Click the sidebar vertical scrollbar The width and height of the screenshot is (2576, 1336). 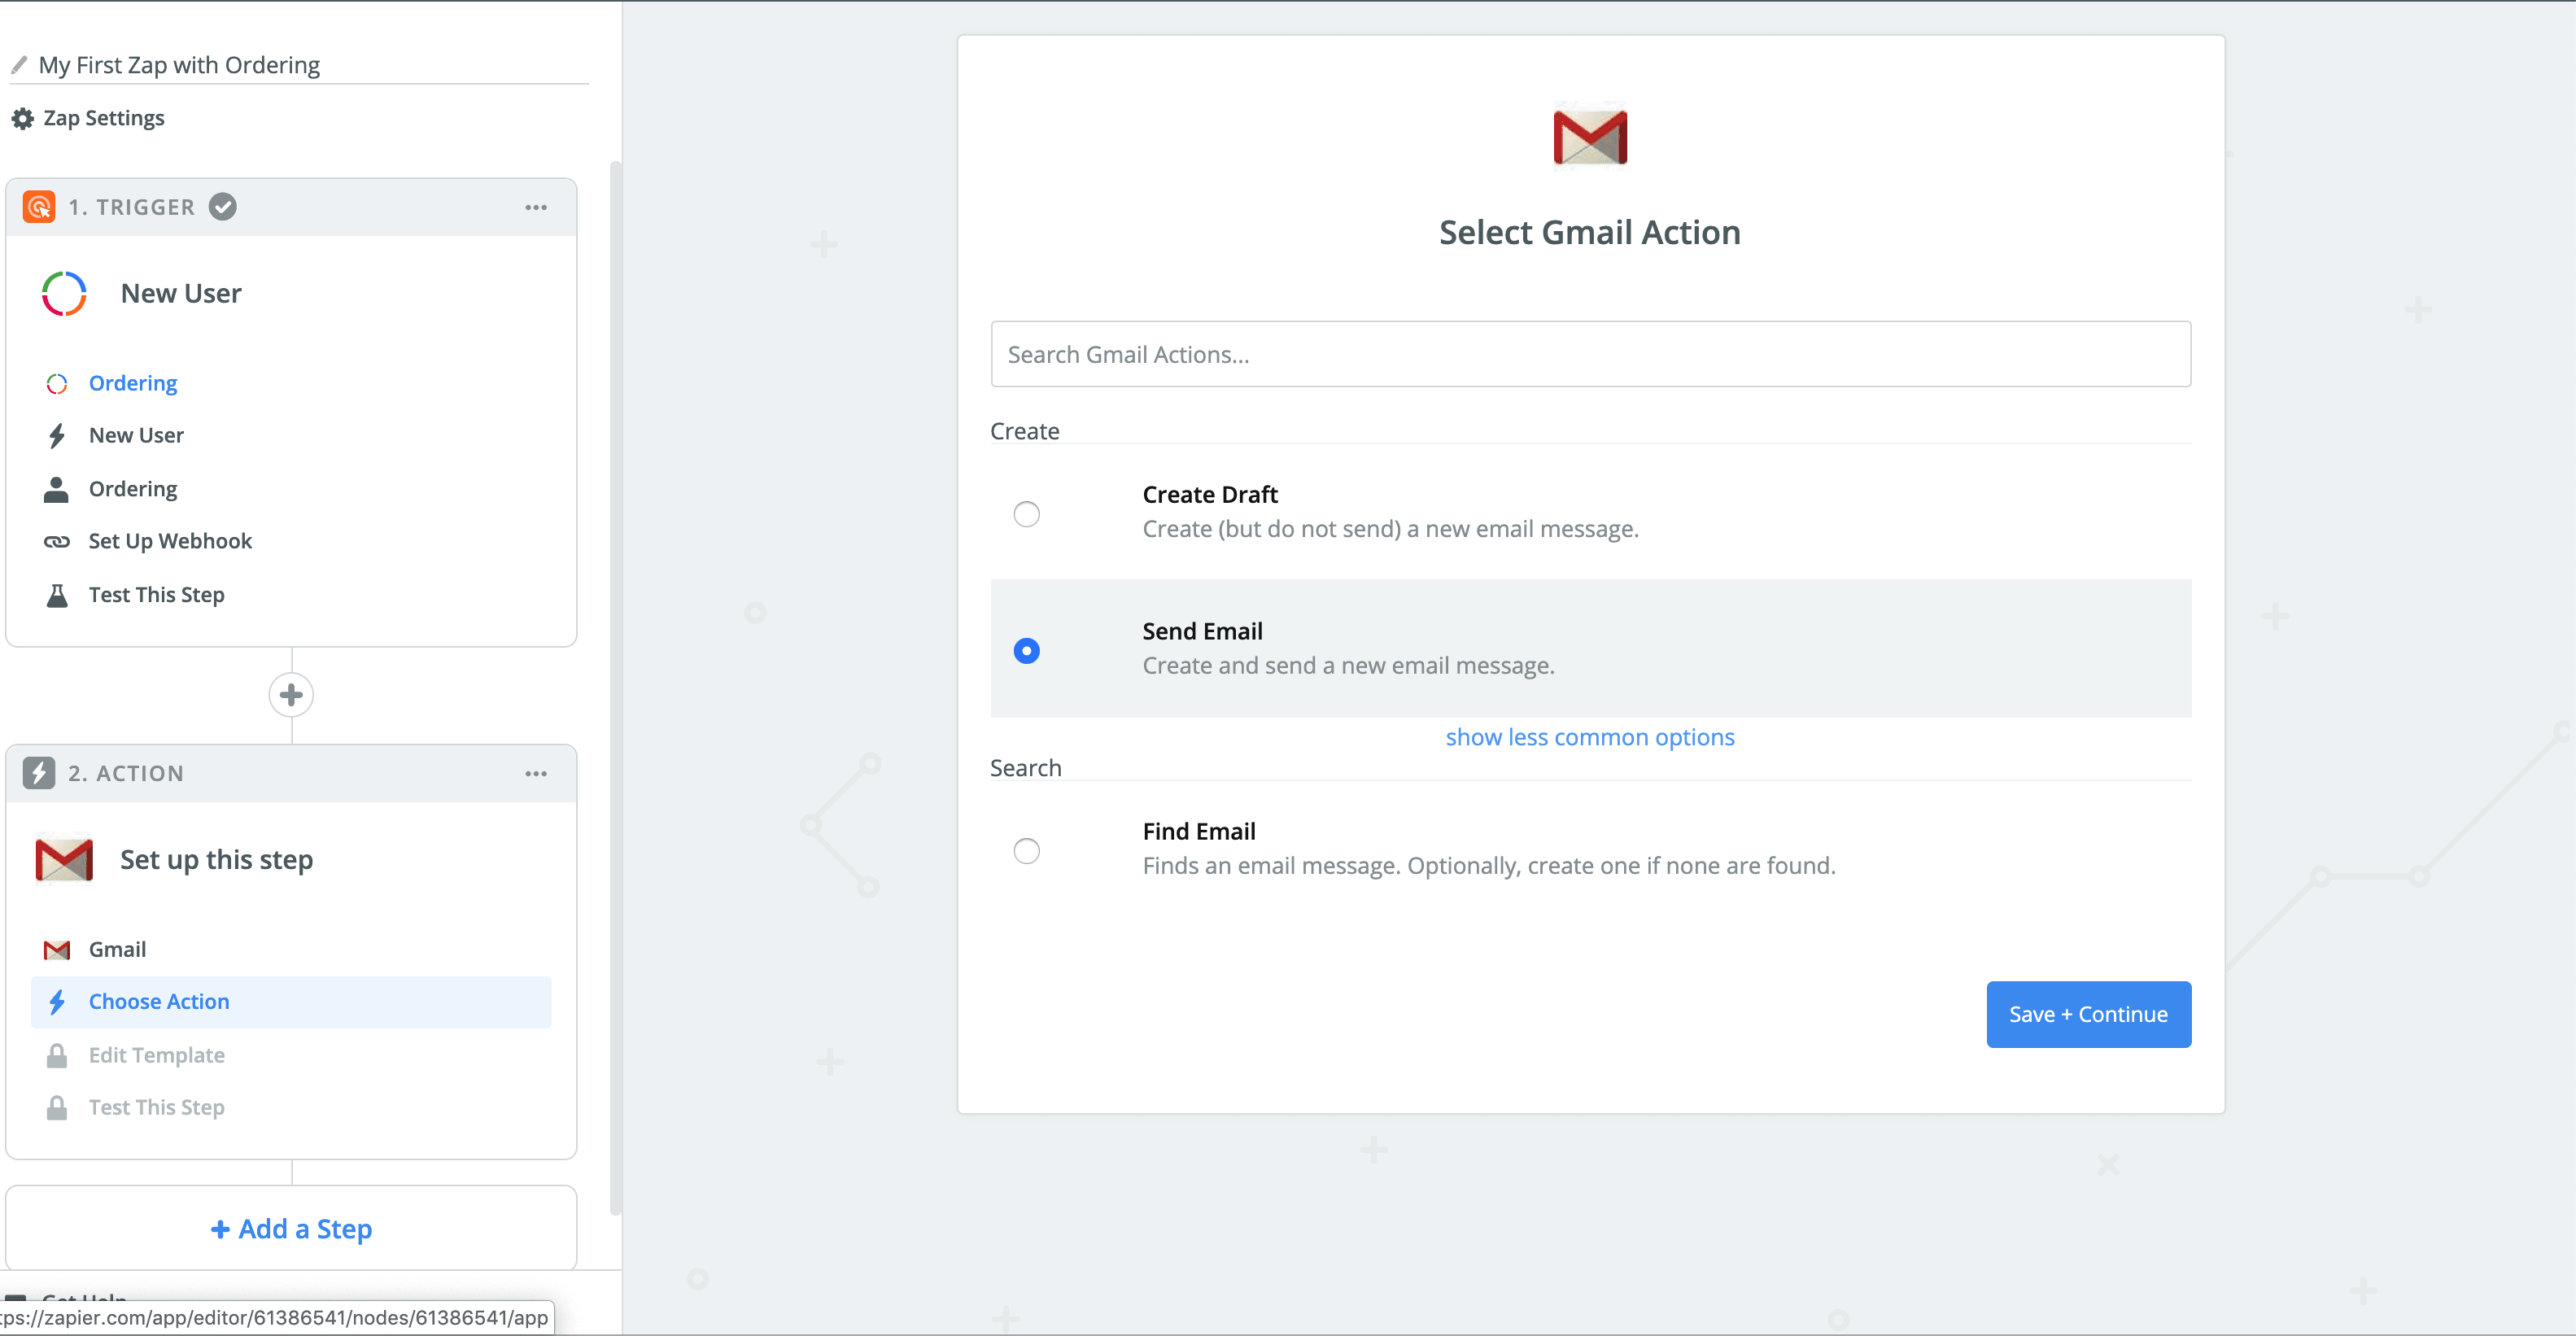pyautogui.click(x=615, y=688)
